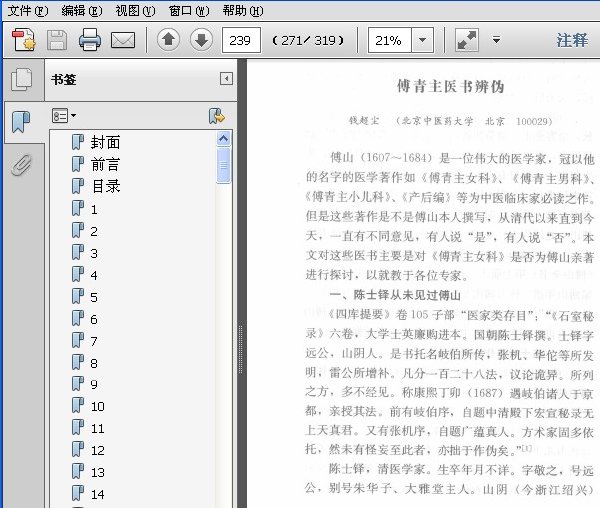The image size is (600, 508).
Task: Click the Create PDF icon
Action: coord(24,40)
